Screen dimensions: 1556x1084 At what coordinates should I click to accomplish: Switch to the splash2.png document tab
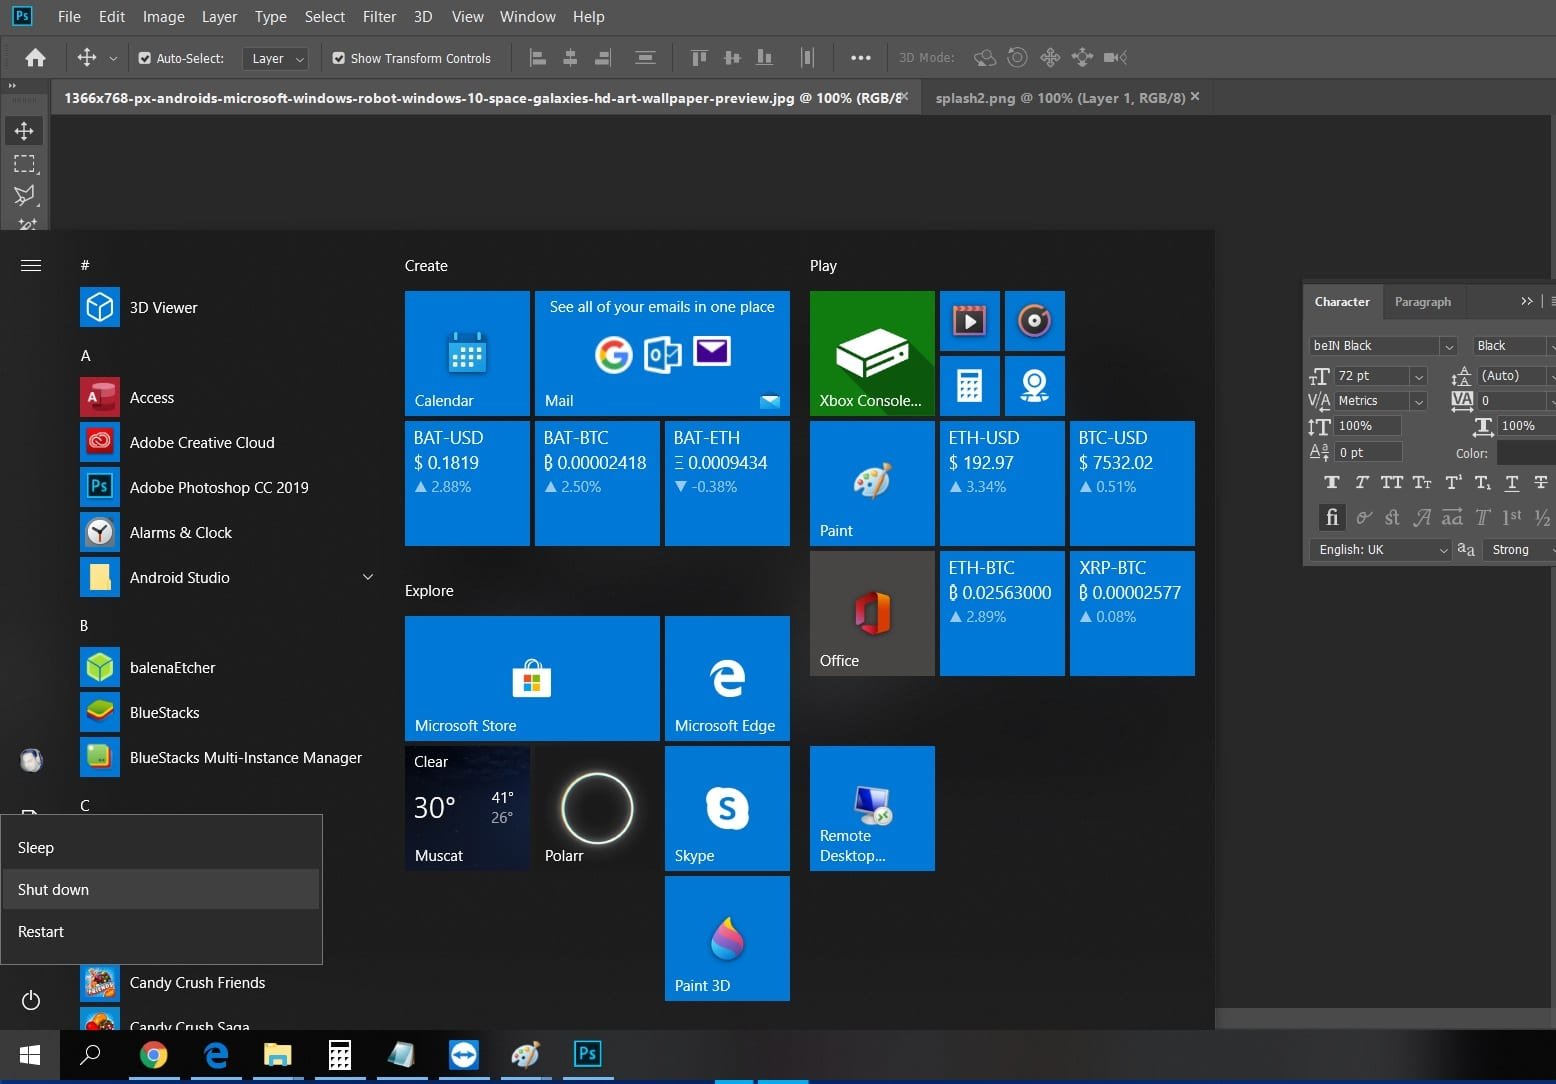pyautogui.click(x=1059, y=98)
